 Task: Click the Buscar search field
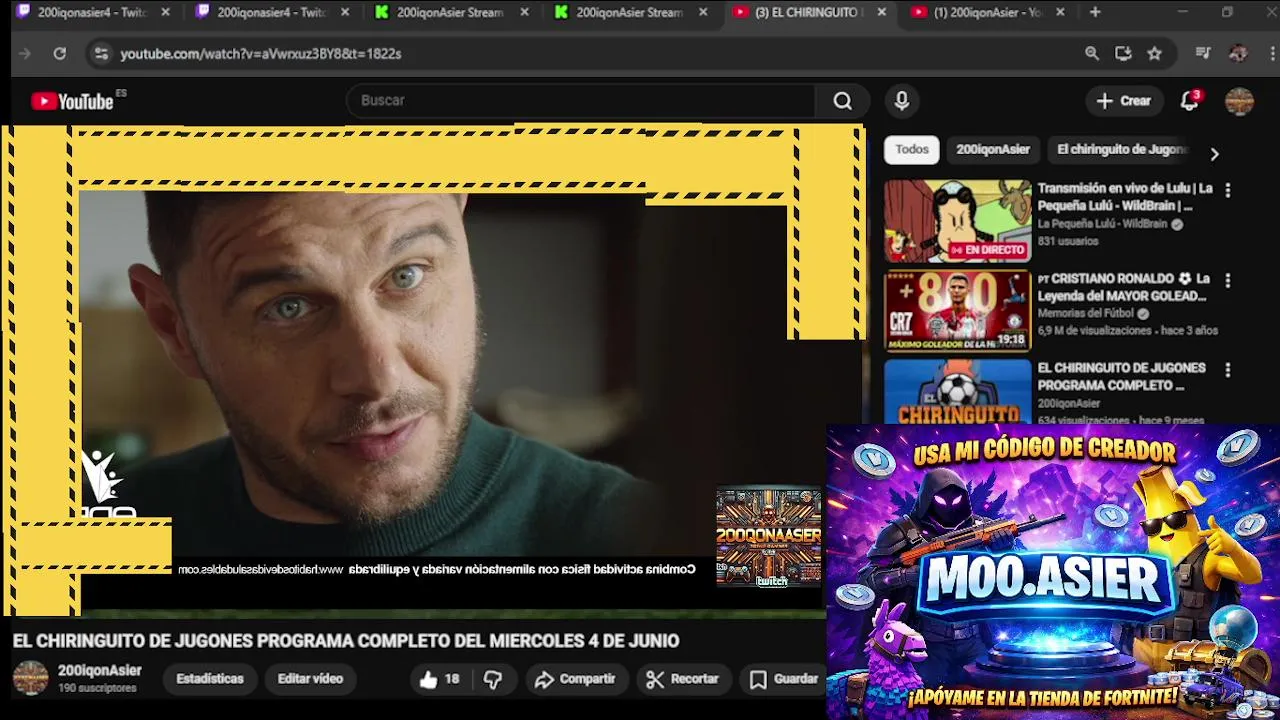pos(580,100)
